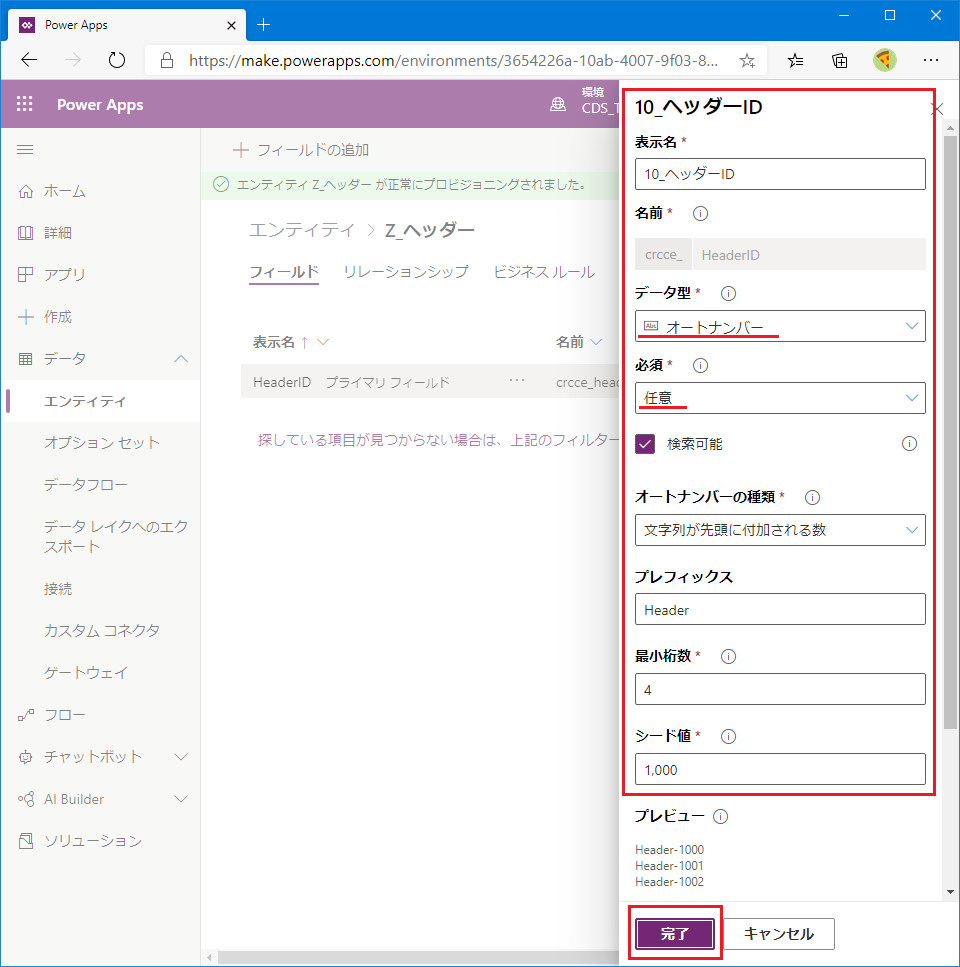Viewport: 960px width, 967px height.
Task: Expand the チャットボット sidebar section
Action: click(181, 757)
